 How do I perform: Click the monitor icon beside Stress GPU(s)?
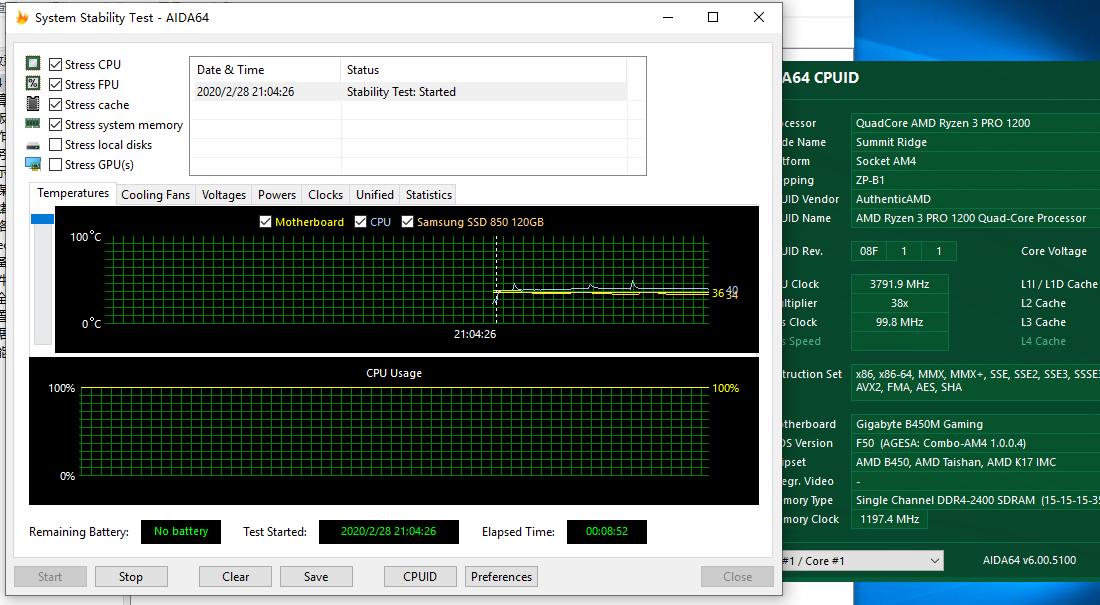(33, 164)
